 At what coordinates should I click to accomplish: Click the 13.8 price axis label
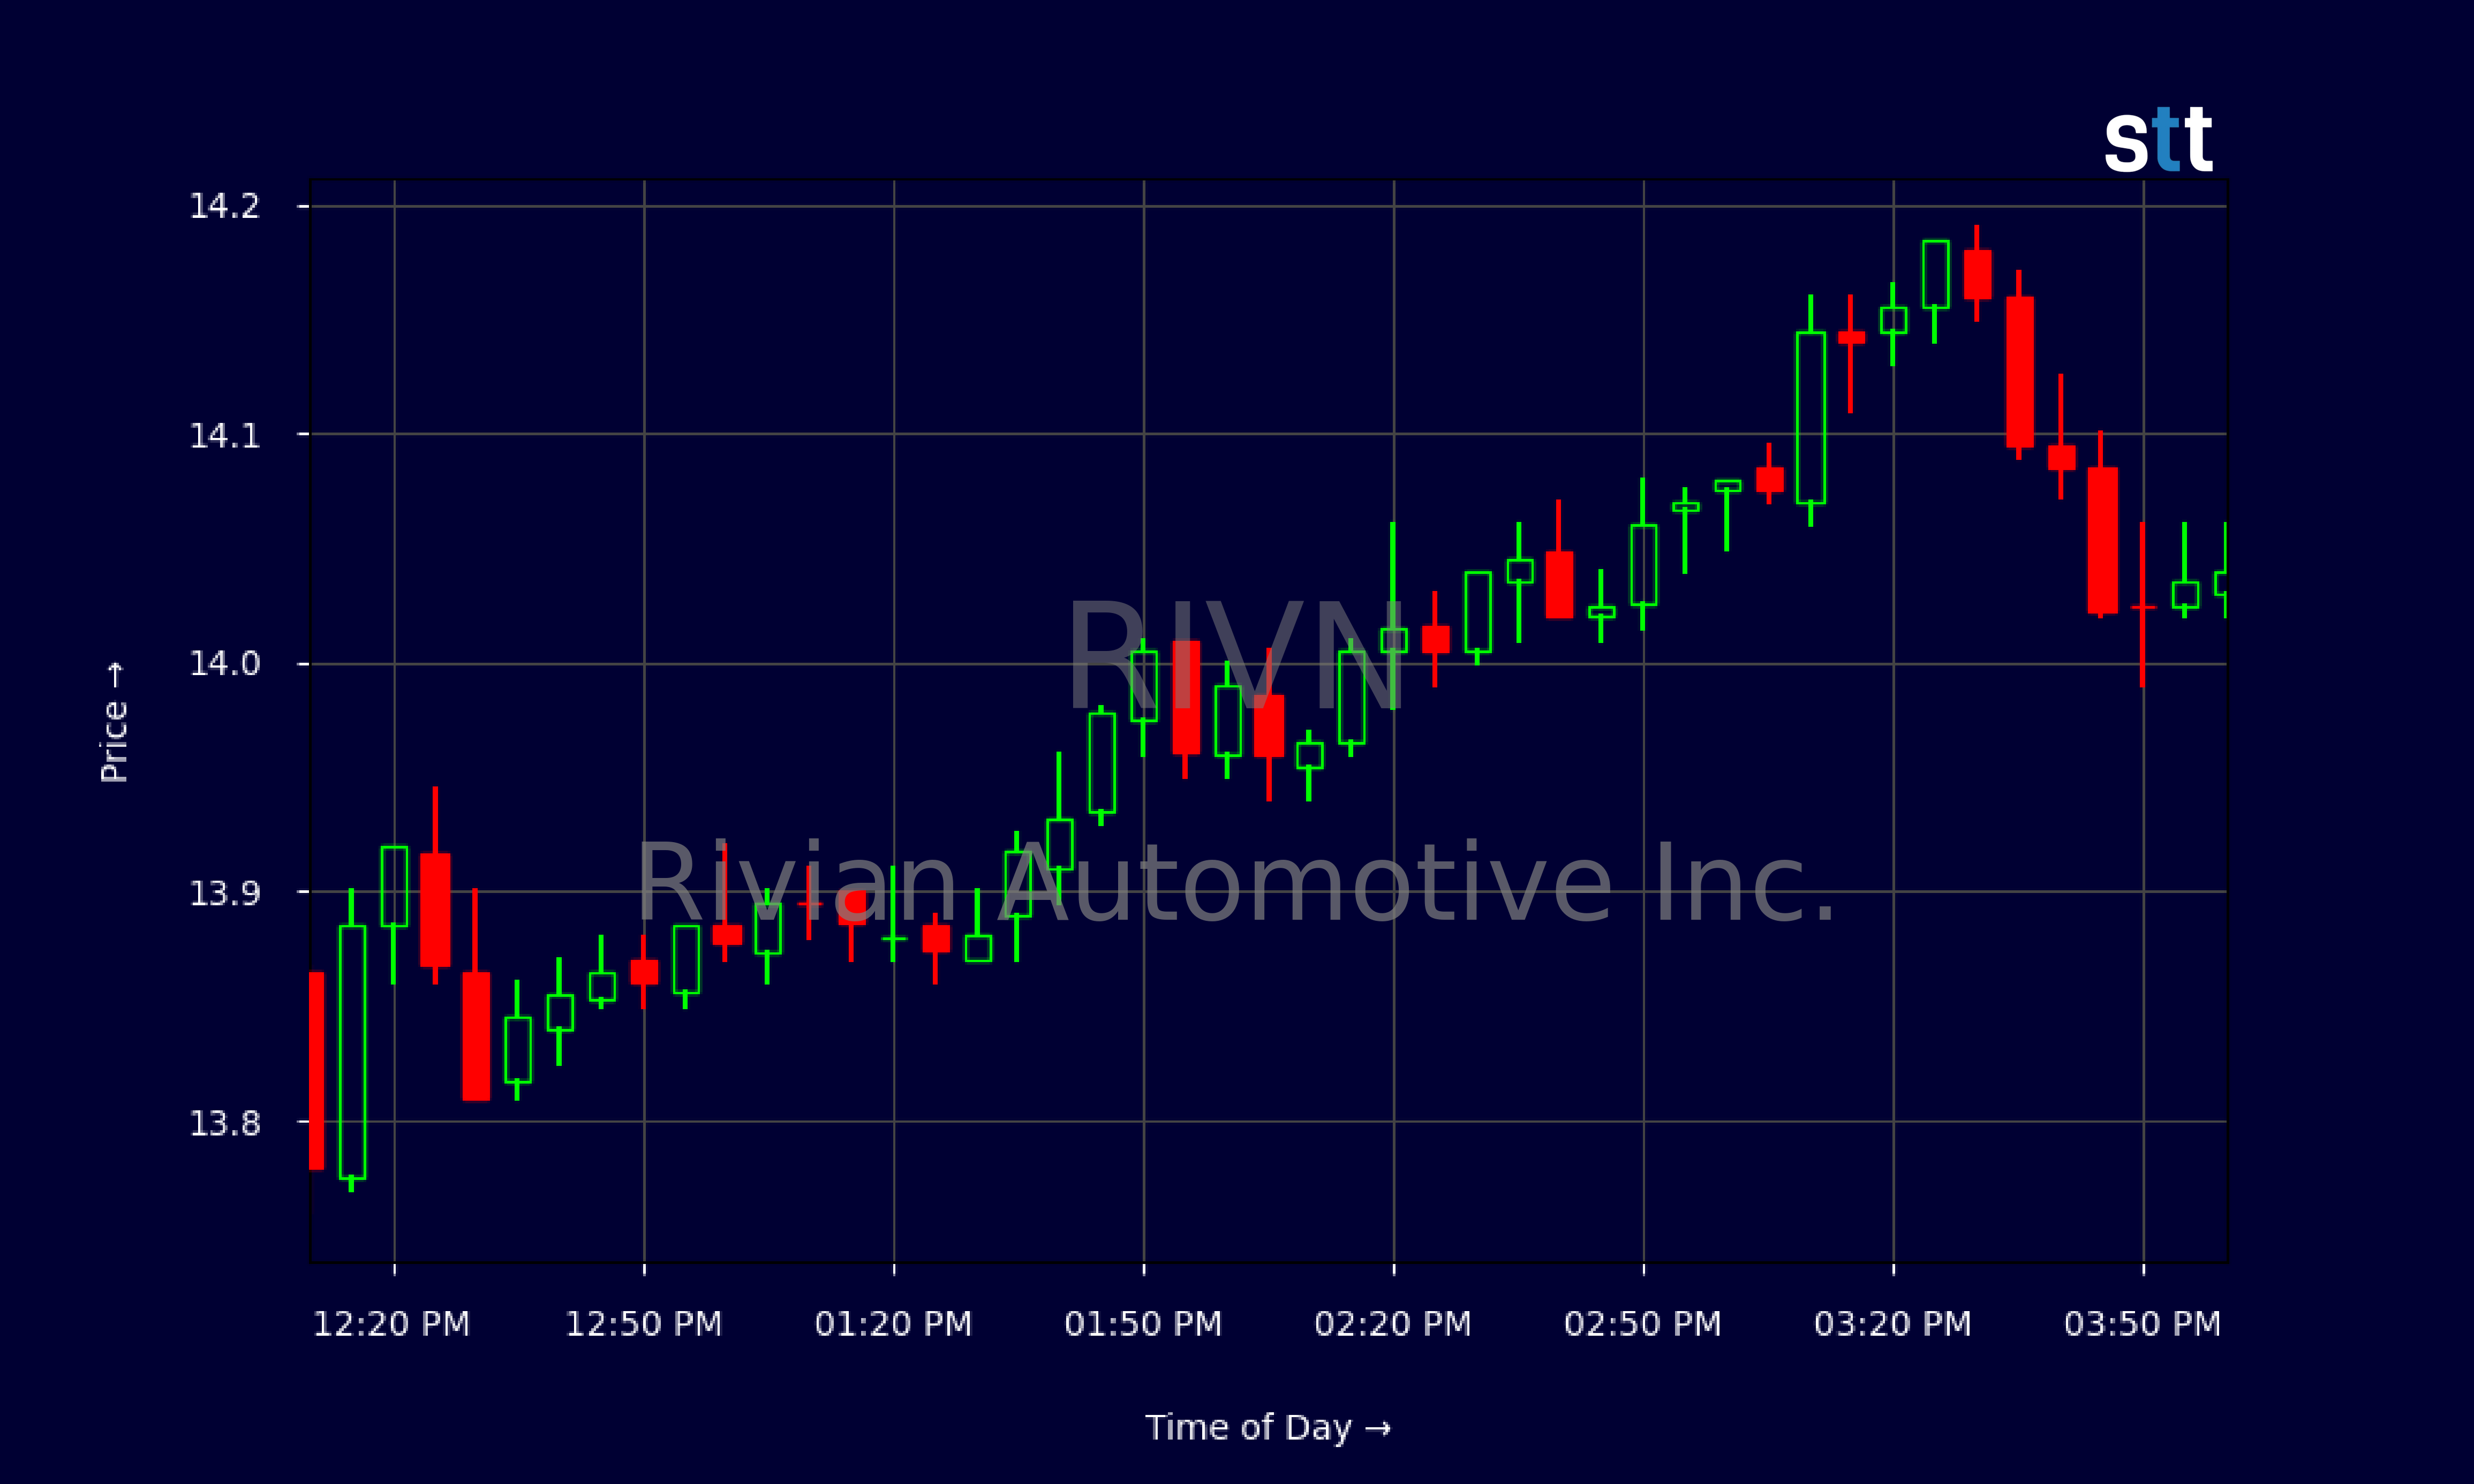(224, 1123)
